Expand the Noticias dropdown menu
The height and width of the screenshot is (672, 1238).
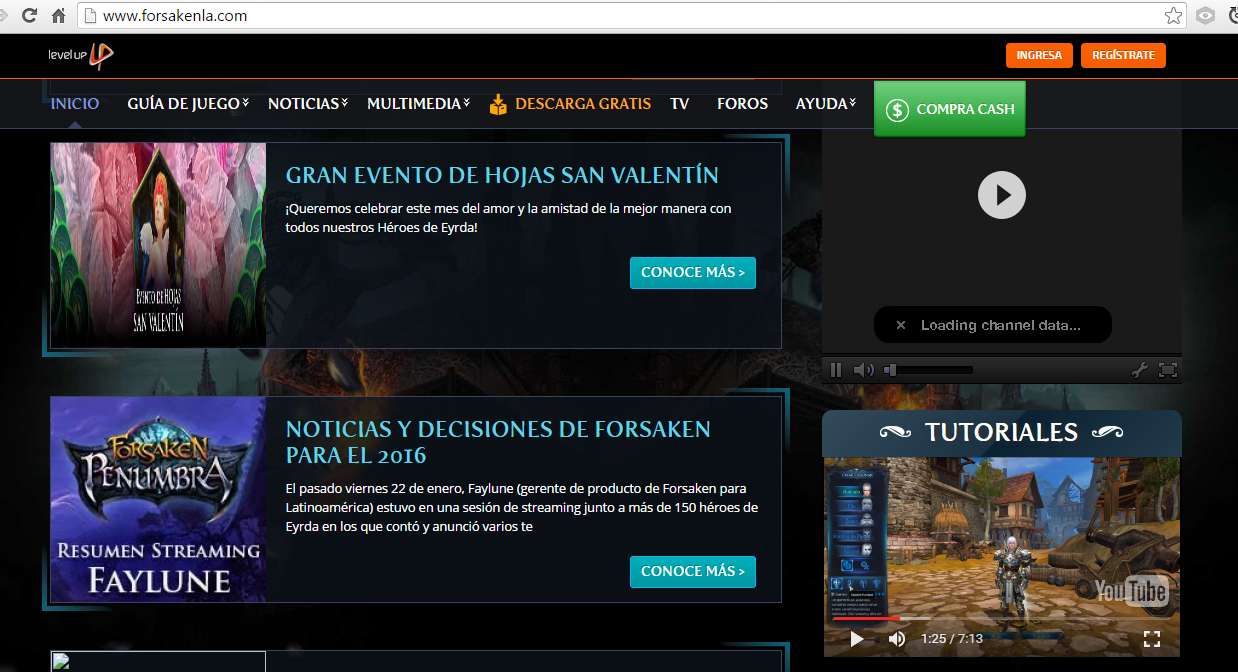tap(308, 104)
